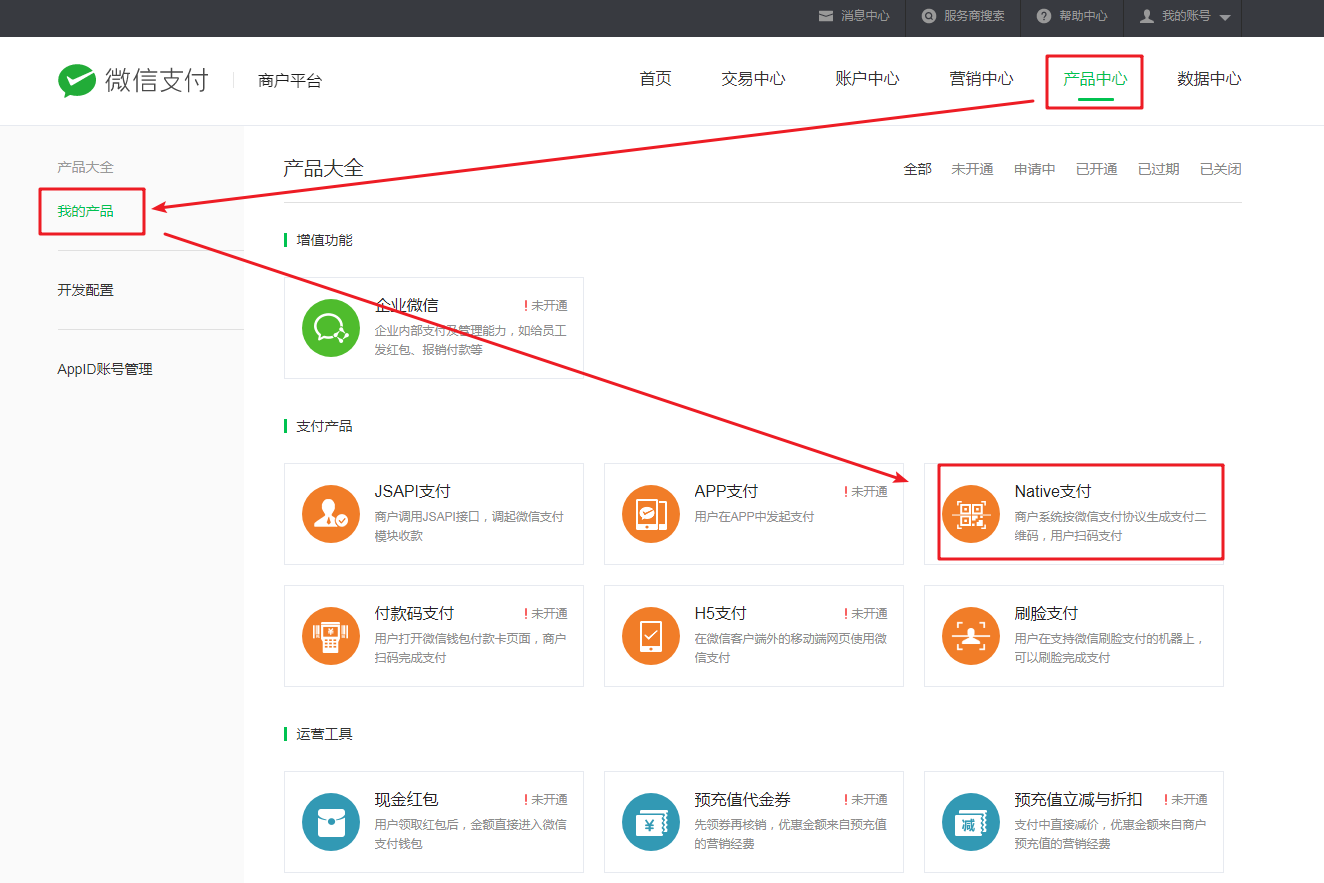Click the 预充值立减与折扣 discount icon
Viewport: 1324px width, 883px height.
[x=971, y=822]
